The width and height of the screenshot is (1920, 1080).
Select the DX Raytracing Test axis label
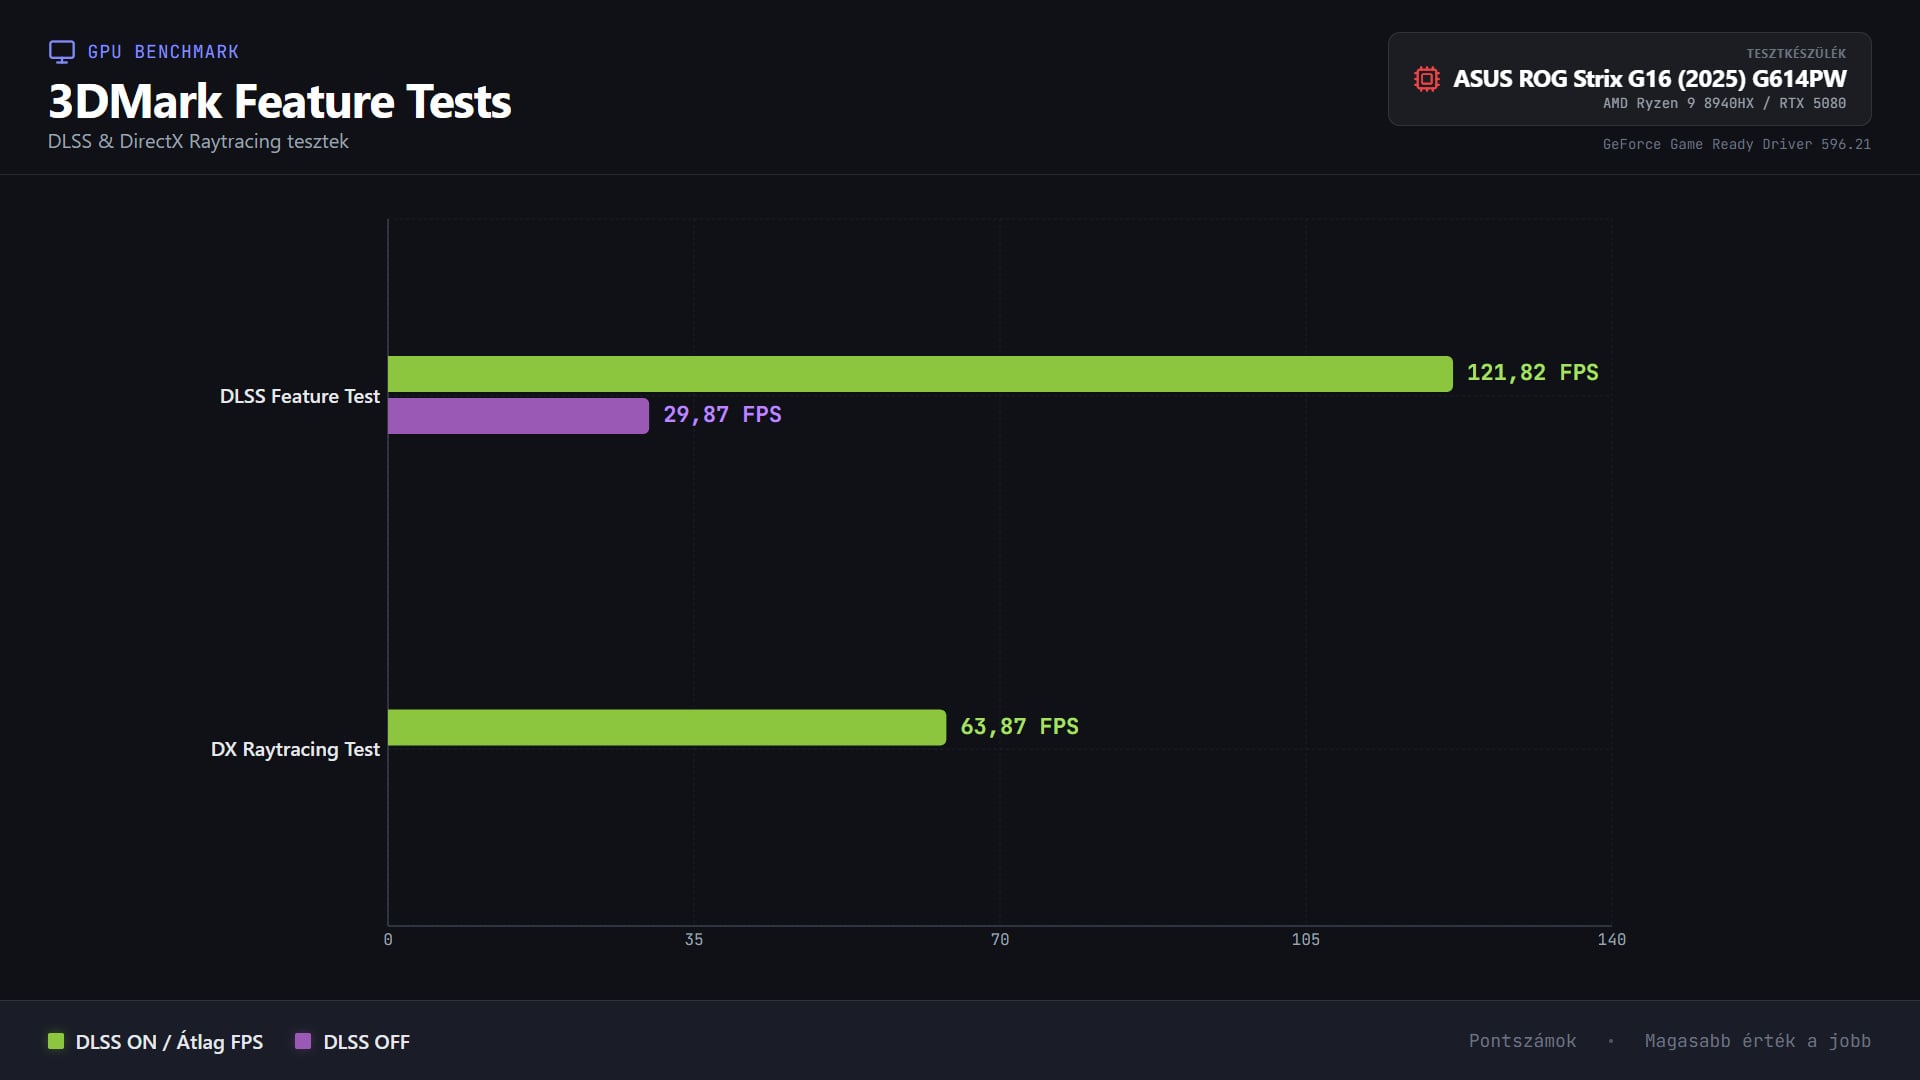[x=295, y=749]
